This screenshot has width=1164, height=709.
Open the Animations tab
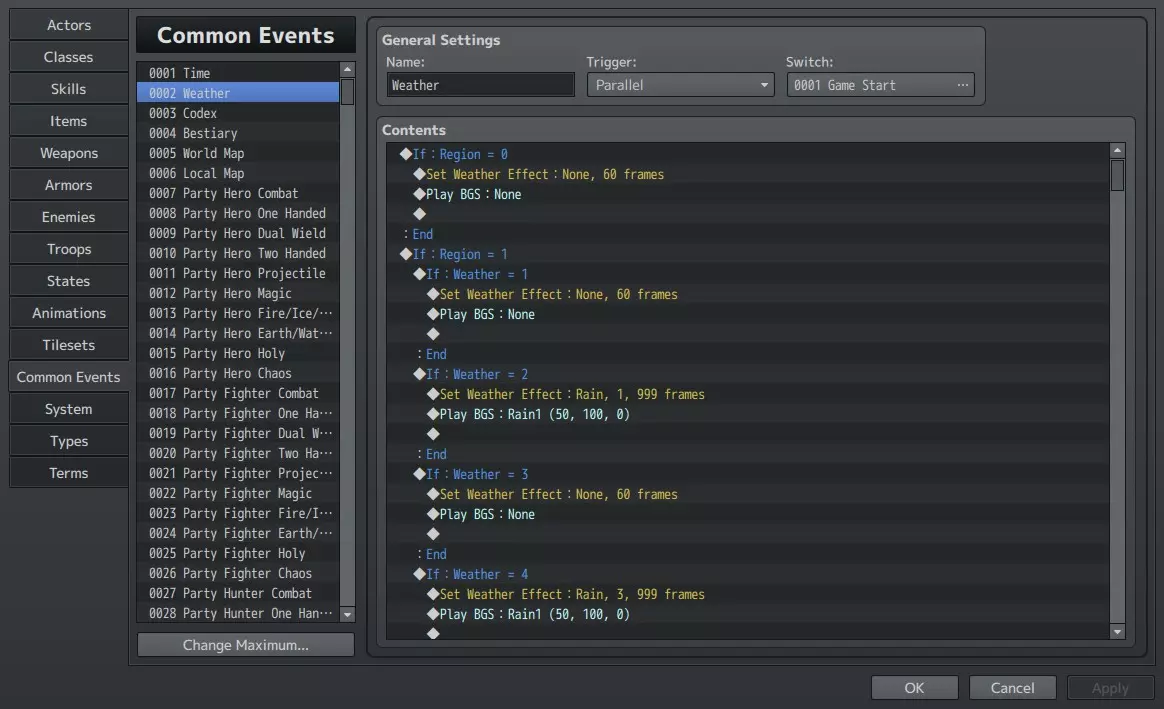pyautogui.click(x=68, y=313)
